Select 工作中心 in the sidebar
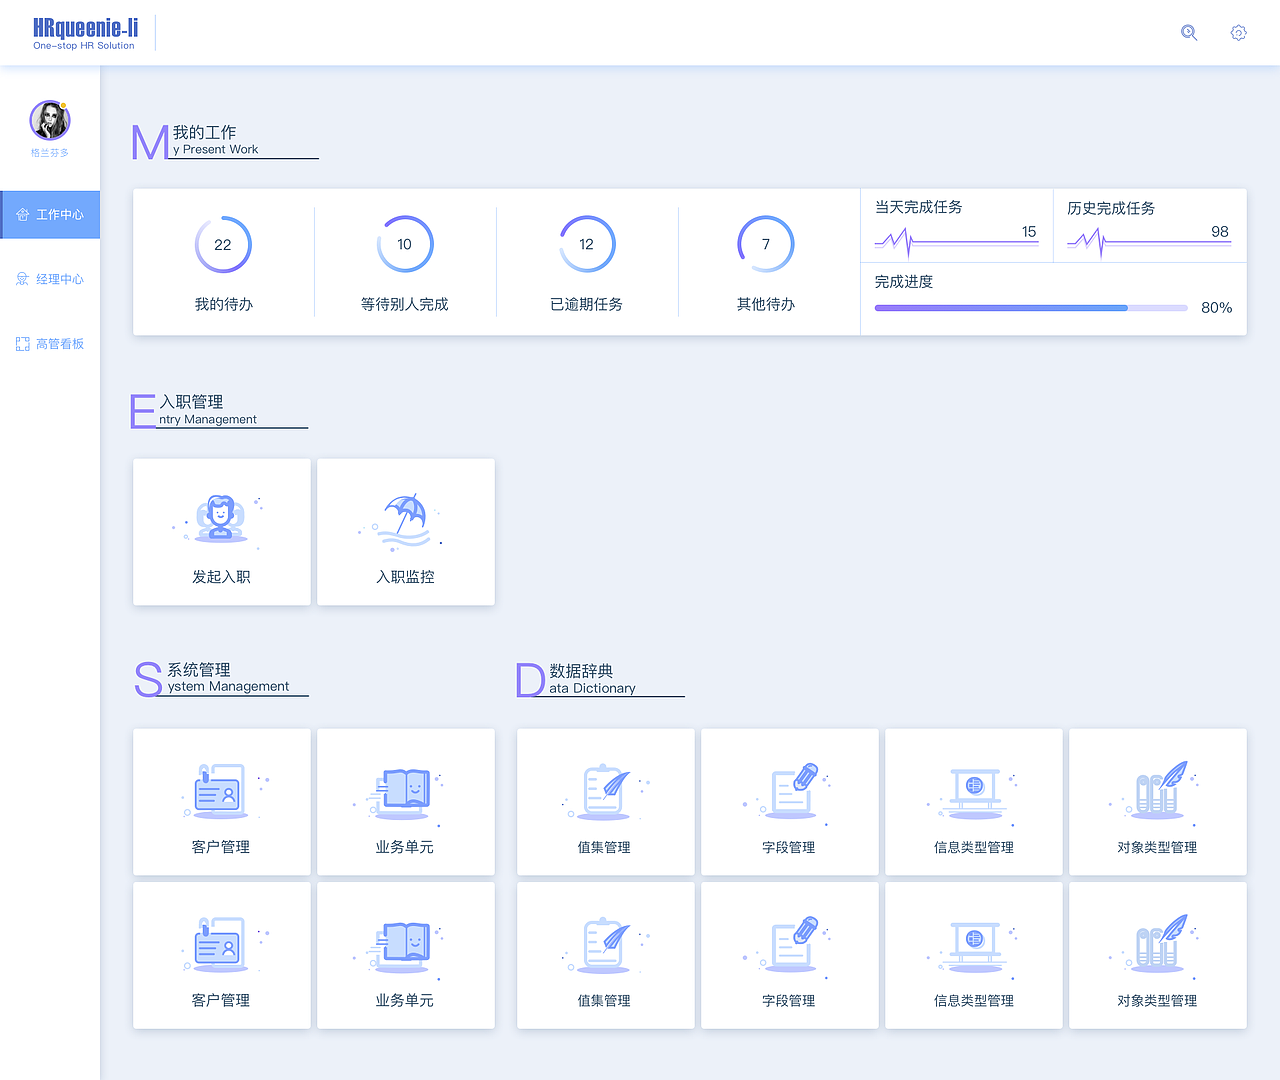Screen dimensions: 1280x1080 (x=50, y=215)
